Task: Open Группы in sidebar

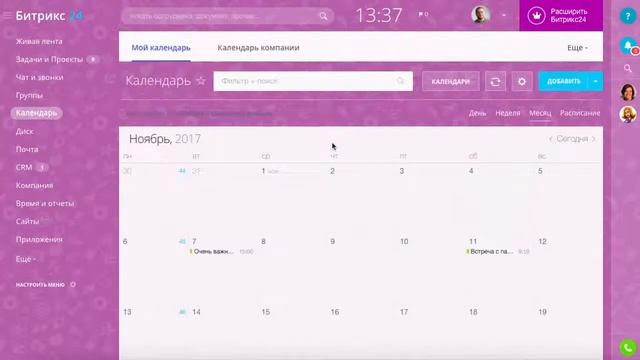Action: [x=29, y=96]
